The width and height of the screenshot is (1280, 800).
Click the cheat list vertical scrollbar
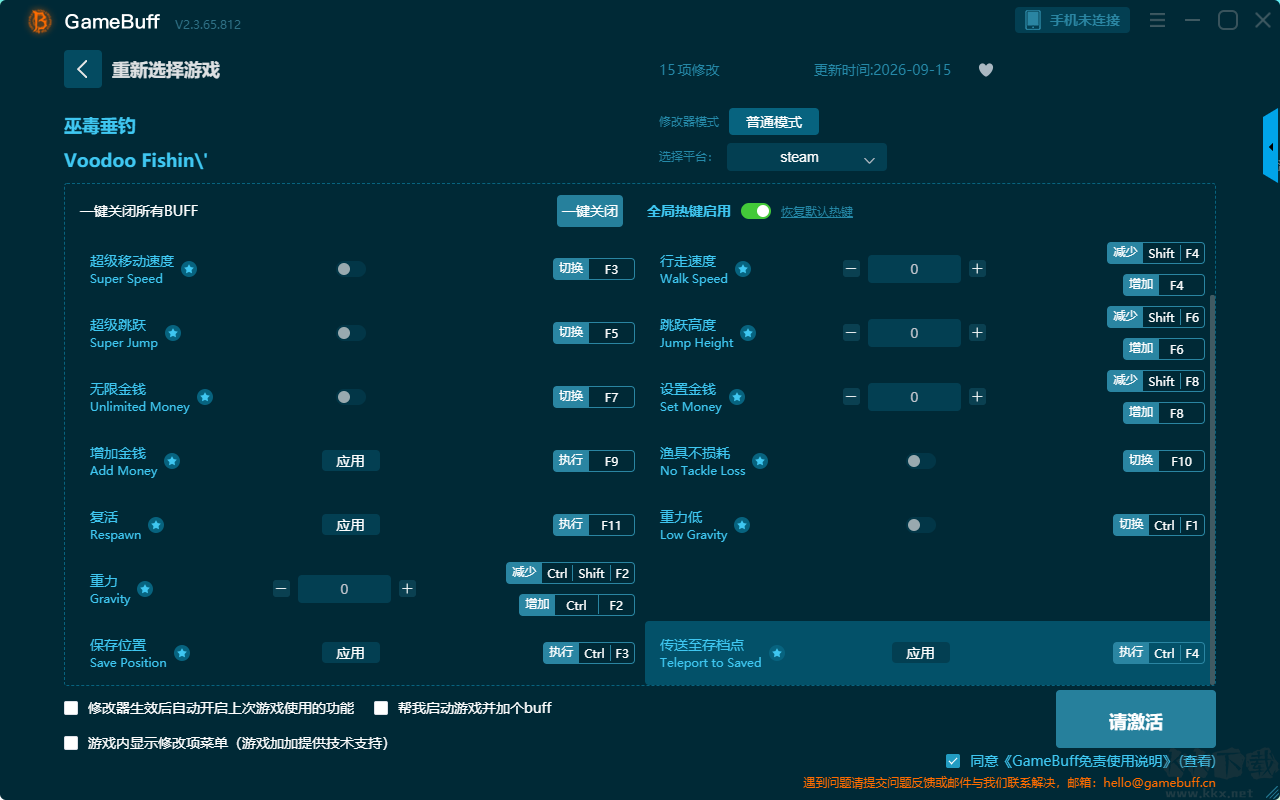(x=1213, y=489)
